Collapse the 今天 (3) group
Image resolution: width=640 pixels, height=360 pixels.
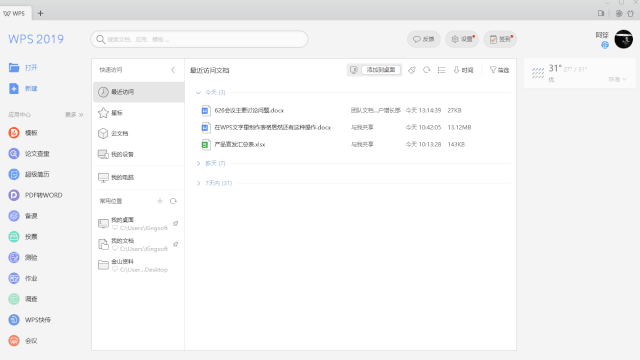coord(198,93)
